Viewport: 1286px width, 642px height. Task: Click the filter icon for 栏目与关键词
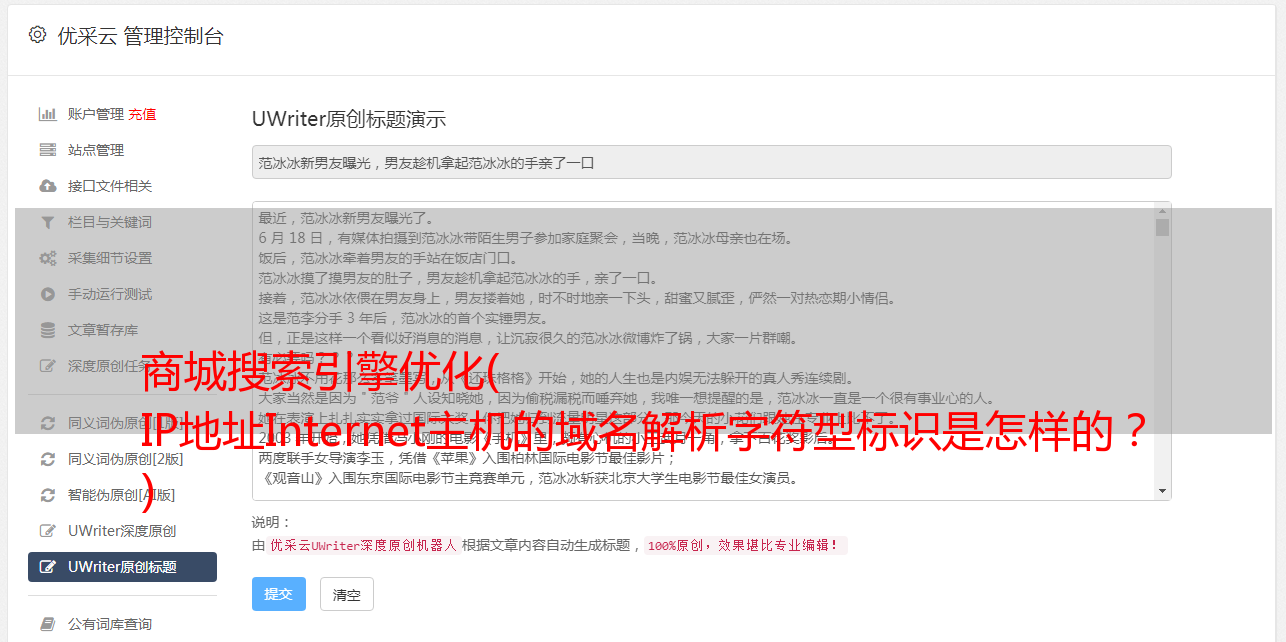pyautogui.click(x=47, y=222)
